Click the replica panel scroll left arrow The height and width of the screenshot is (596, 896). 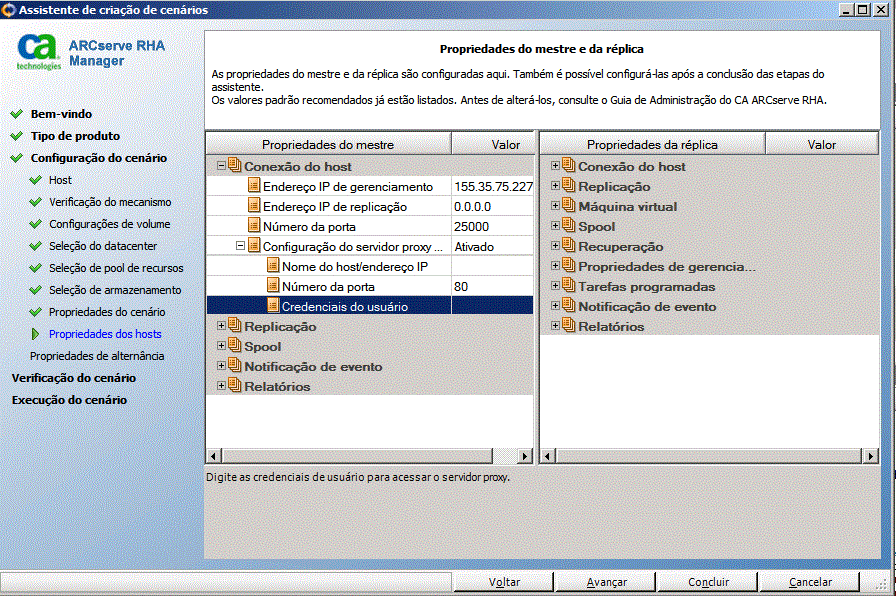pyautogui.click(x=547, y=456)
